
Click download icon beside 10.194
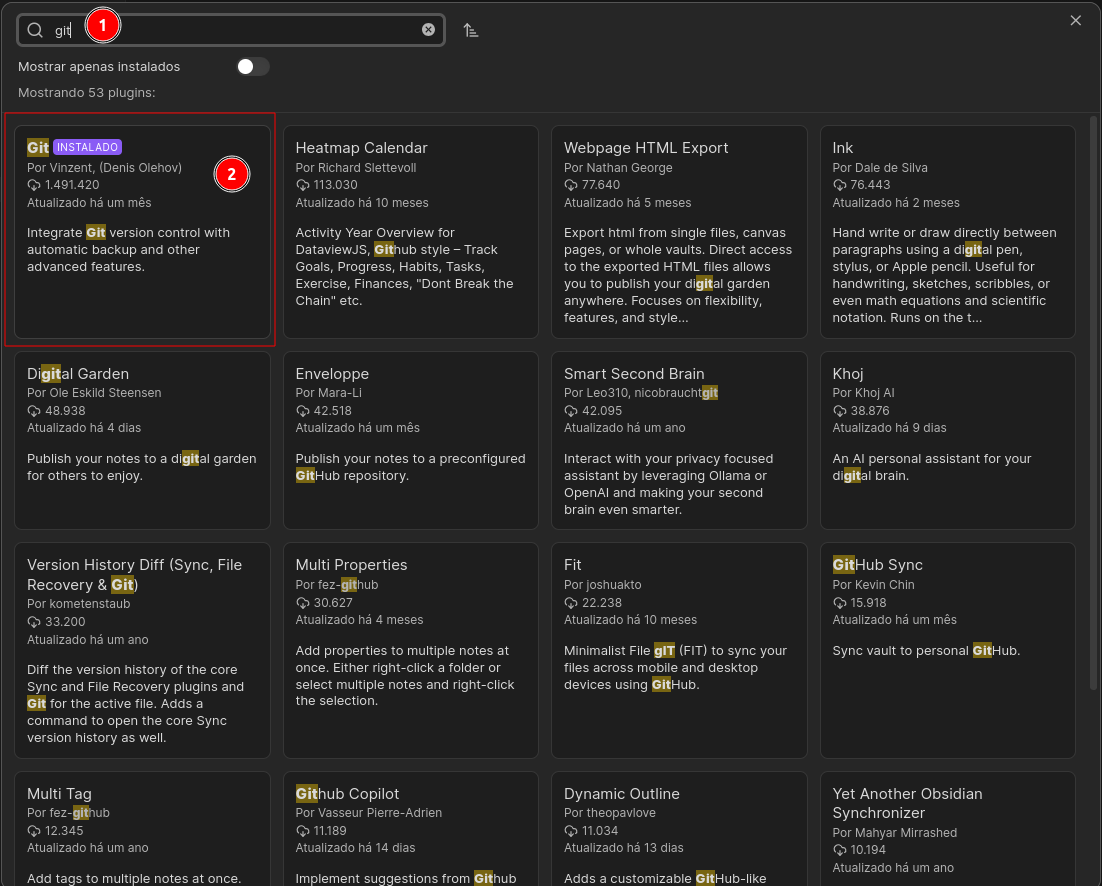(839, 850)
